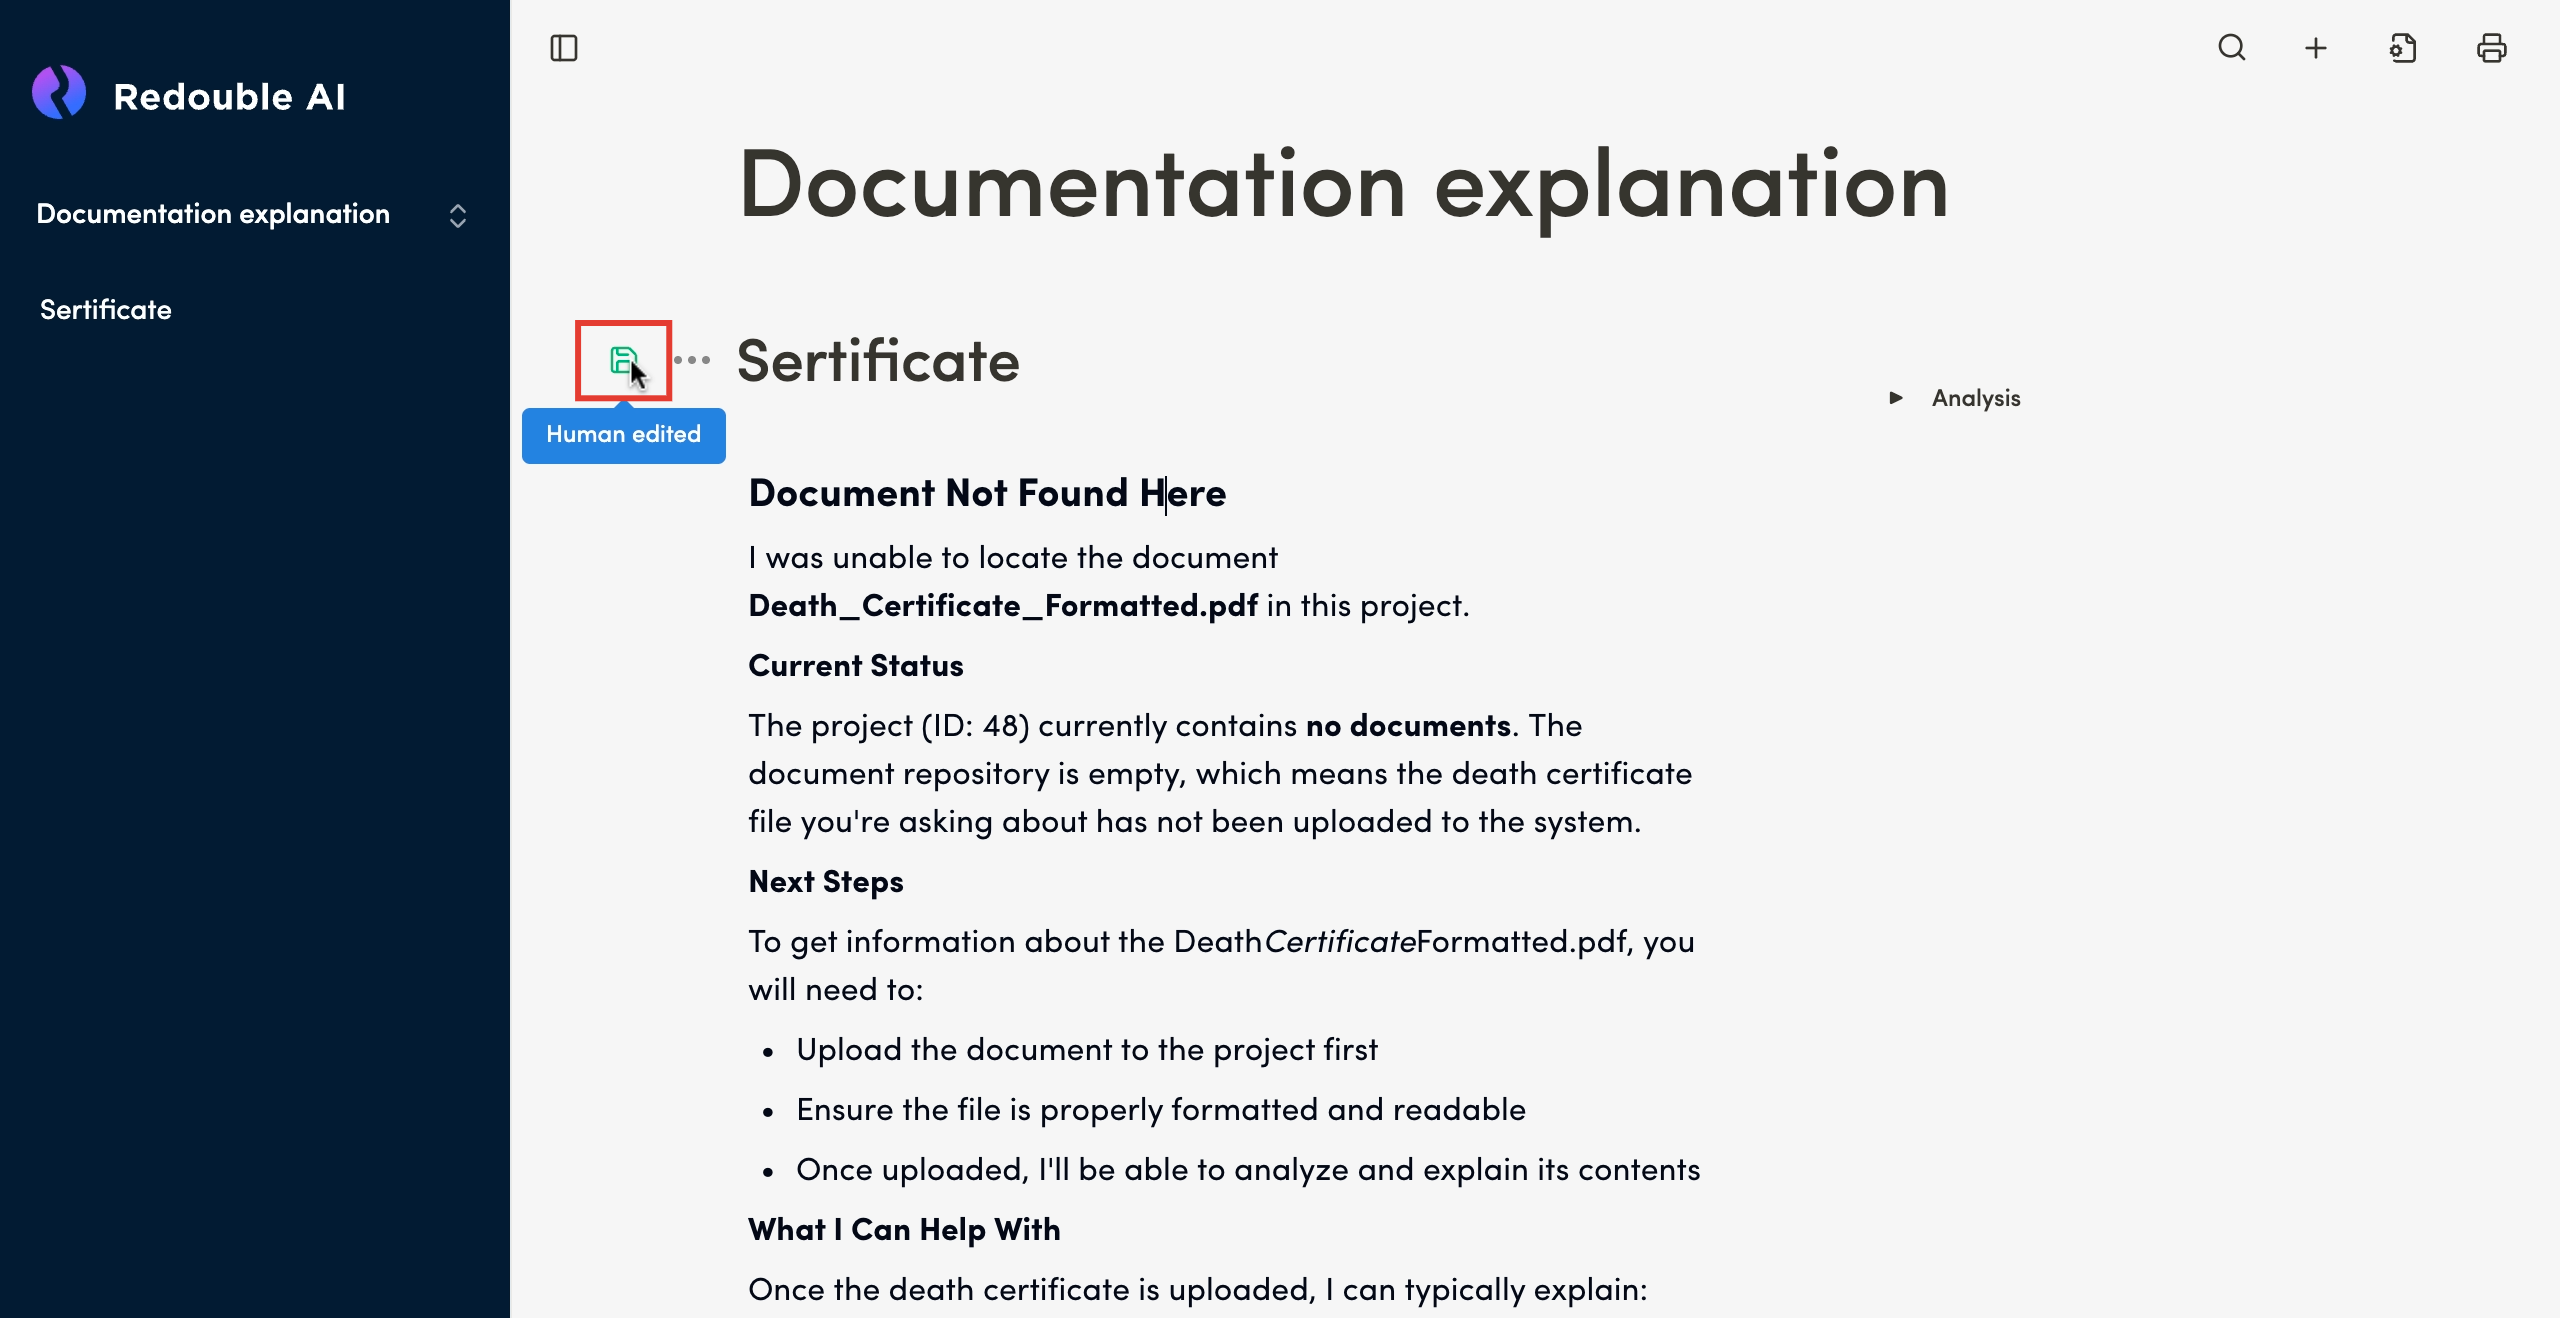Click the Next Steps subheading

tap(825, 882)
